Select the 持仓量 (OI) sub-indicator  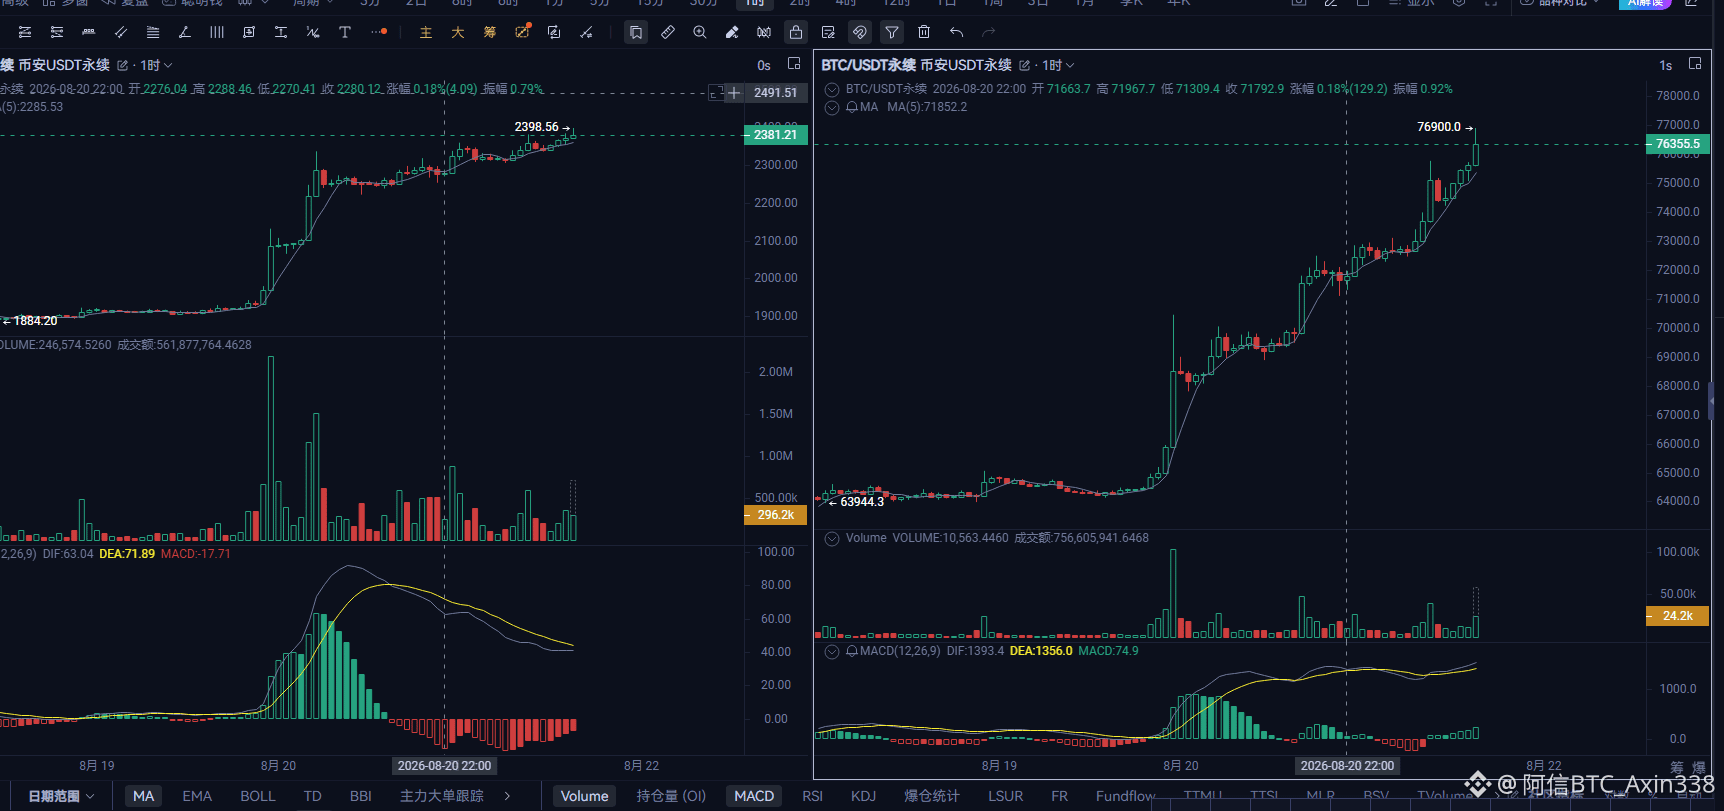point(671,796)
